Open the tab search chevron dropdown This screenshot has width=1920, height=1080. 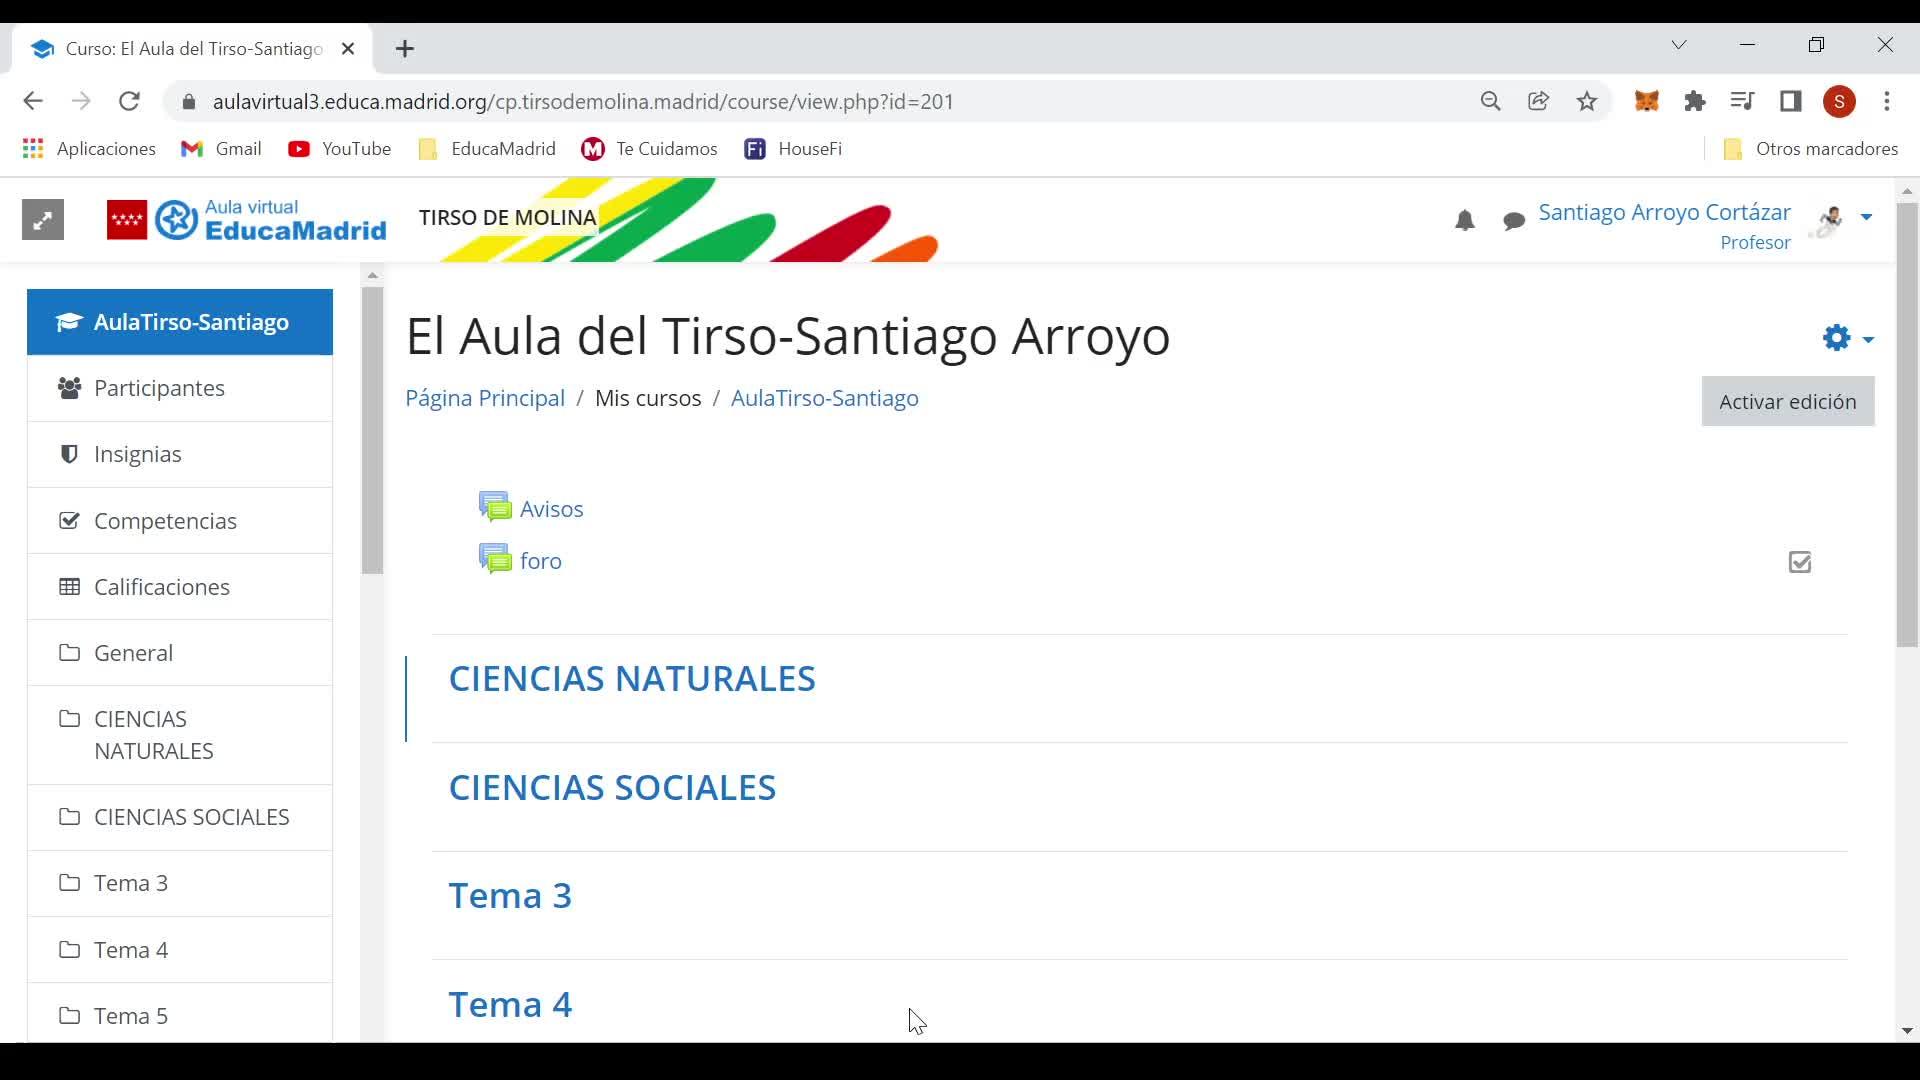click(1679, 45)
